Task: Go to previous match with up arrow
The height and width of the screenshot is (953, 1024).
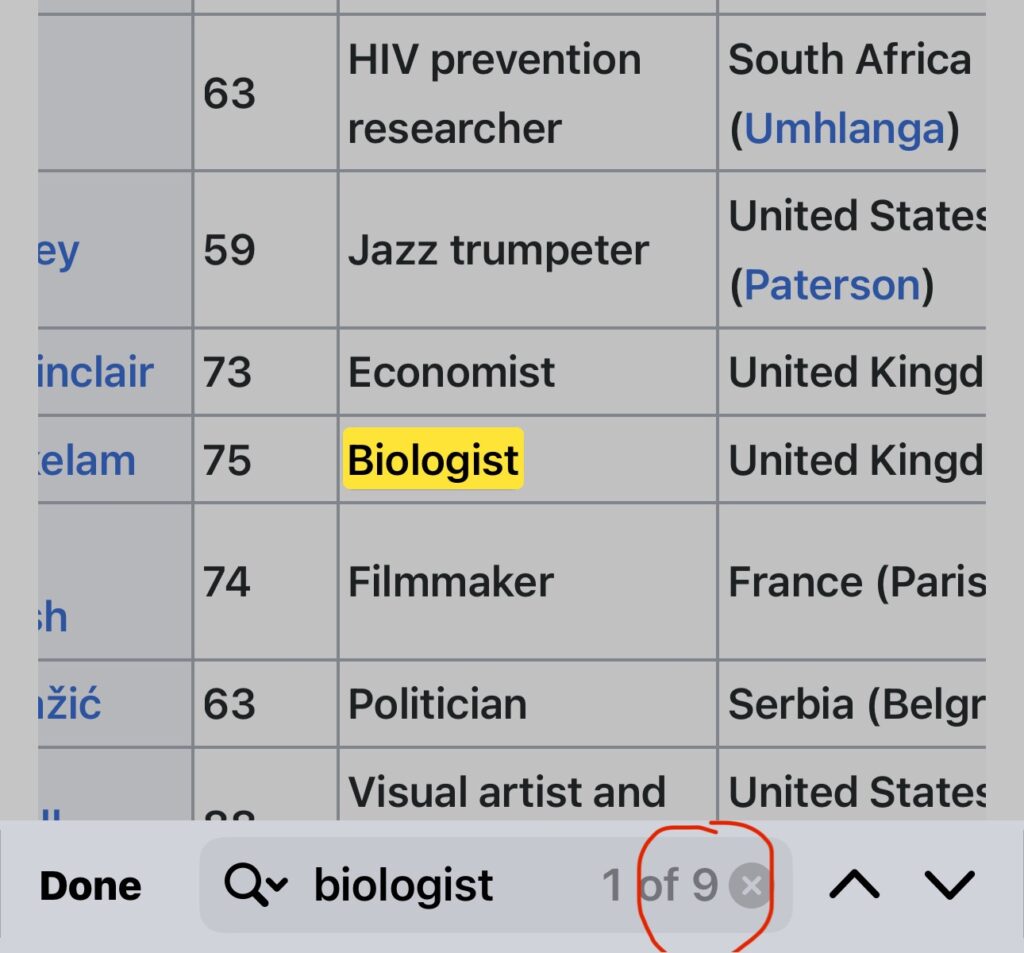Action: click(854, 885)
